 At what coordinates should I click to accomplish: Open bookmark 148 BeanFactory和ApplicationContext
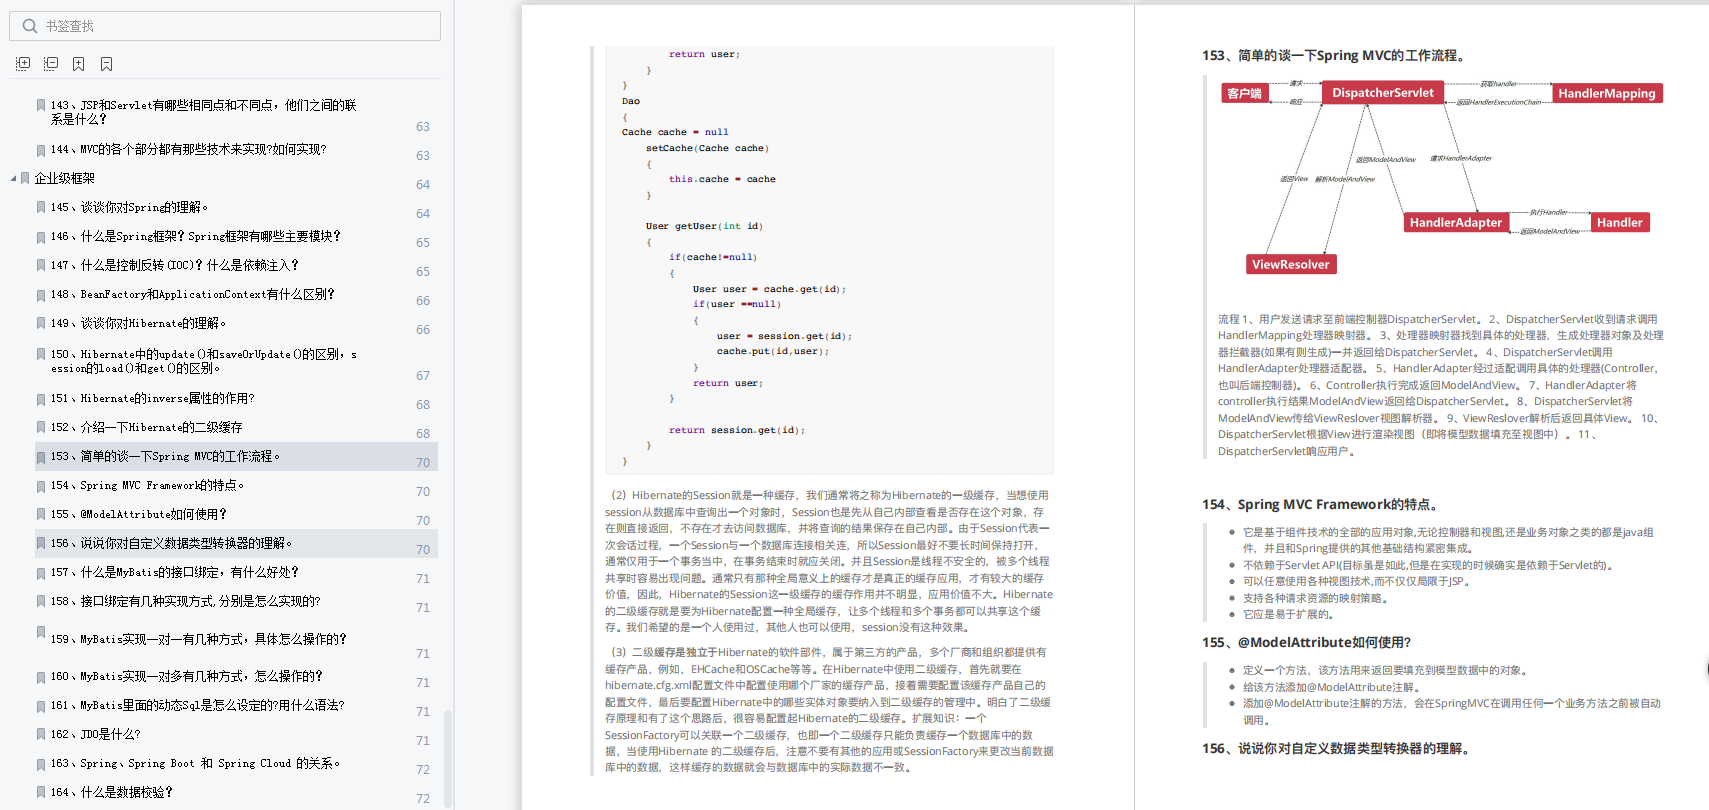pos(193,294)
